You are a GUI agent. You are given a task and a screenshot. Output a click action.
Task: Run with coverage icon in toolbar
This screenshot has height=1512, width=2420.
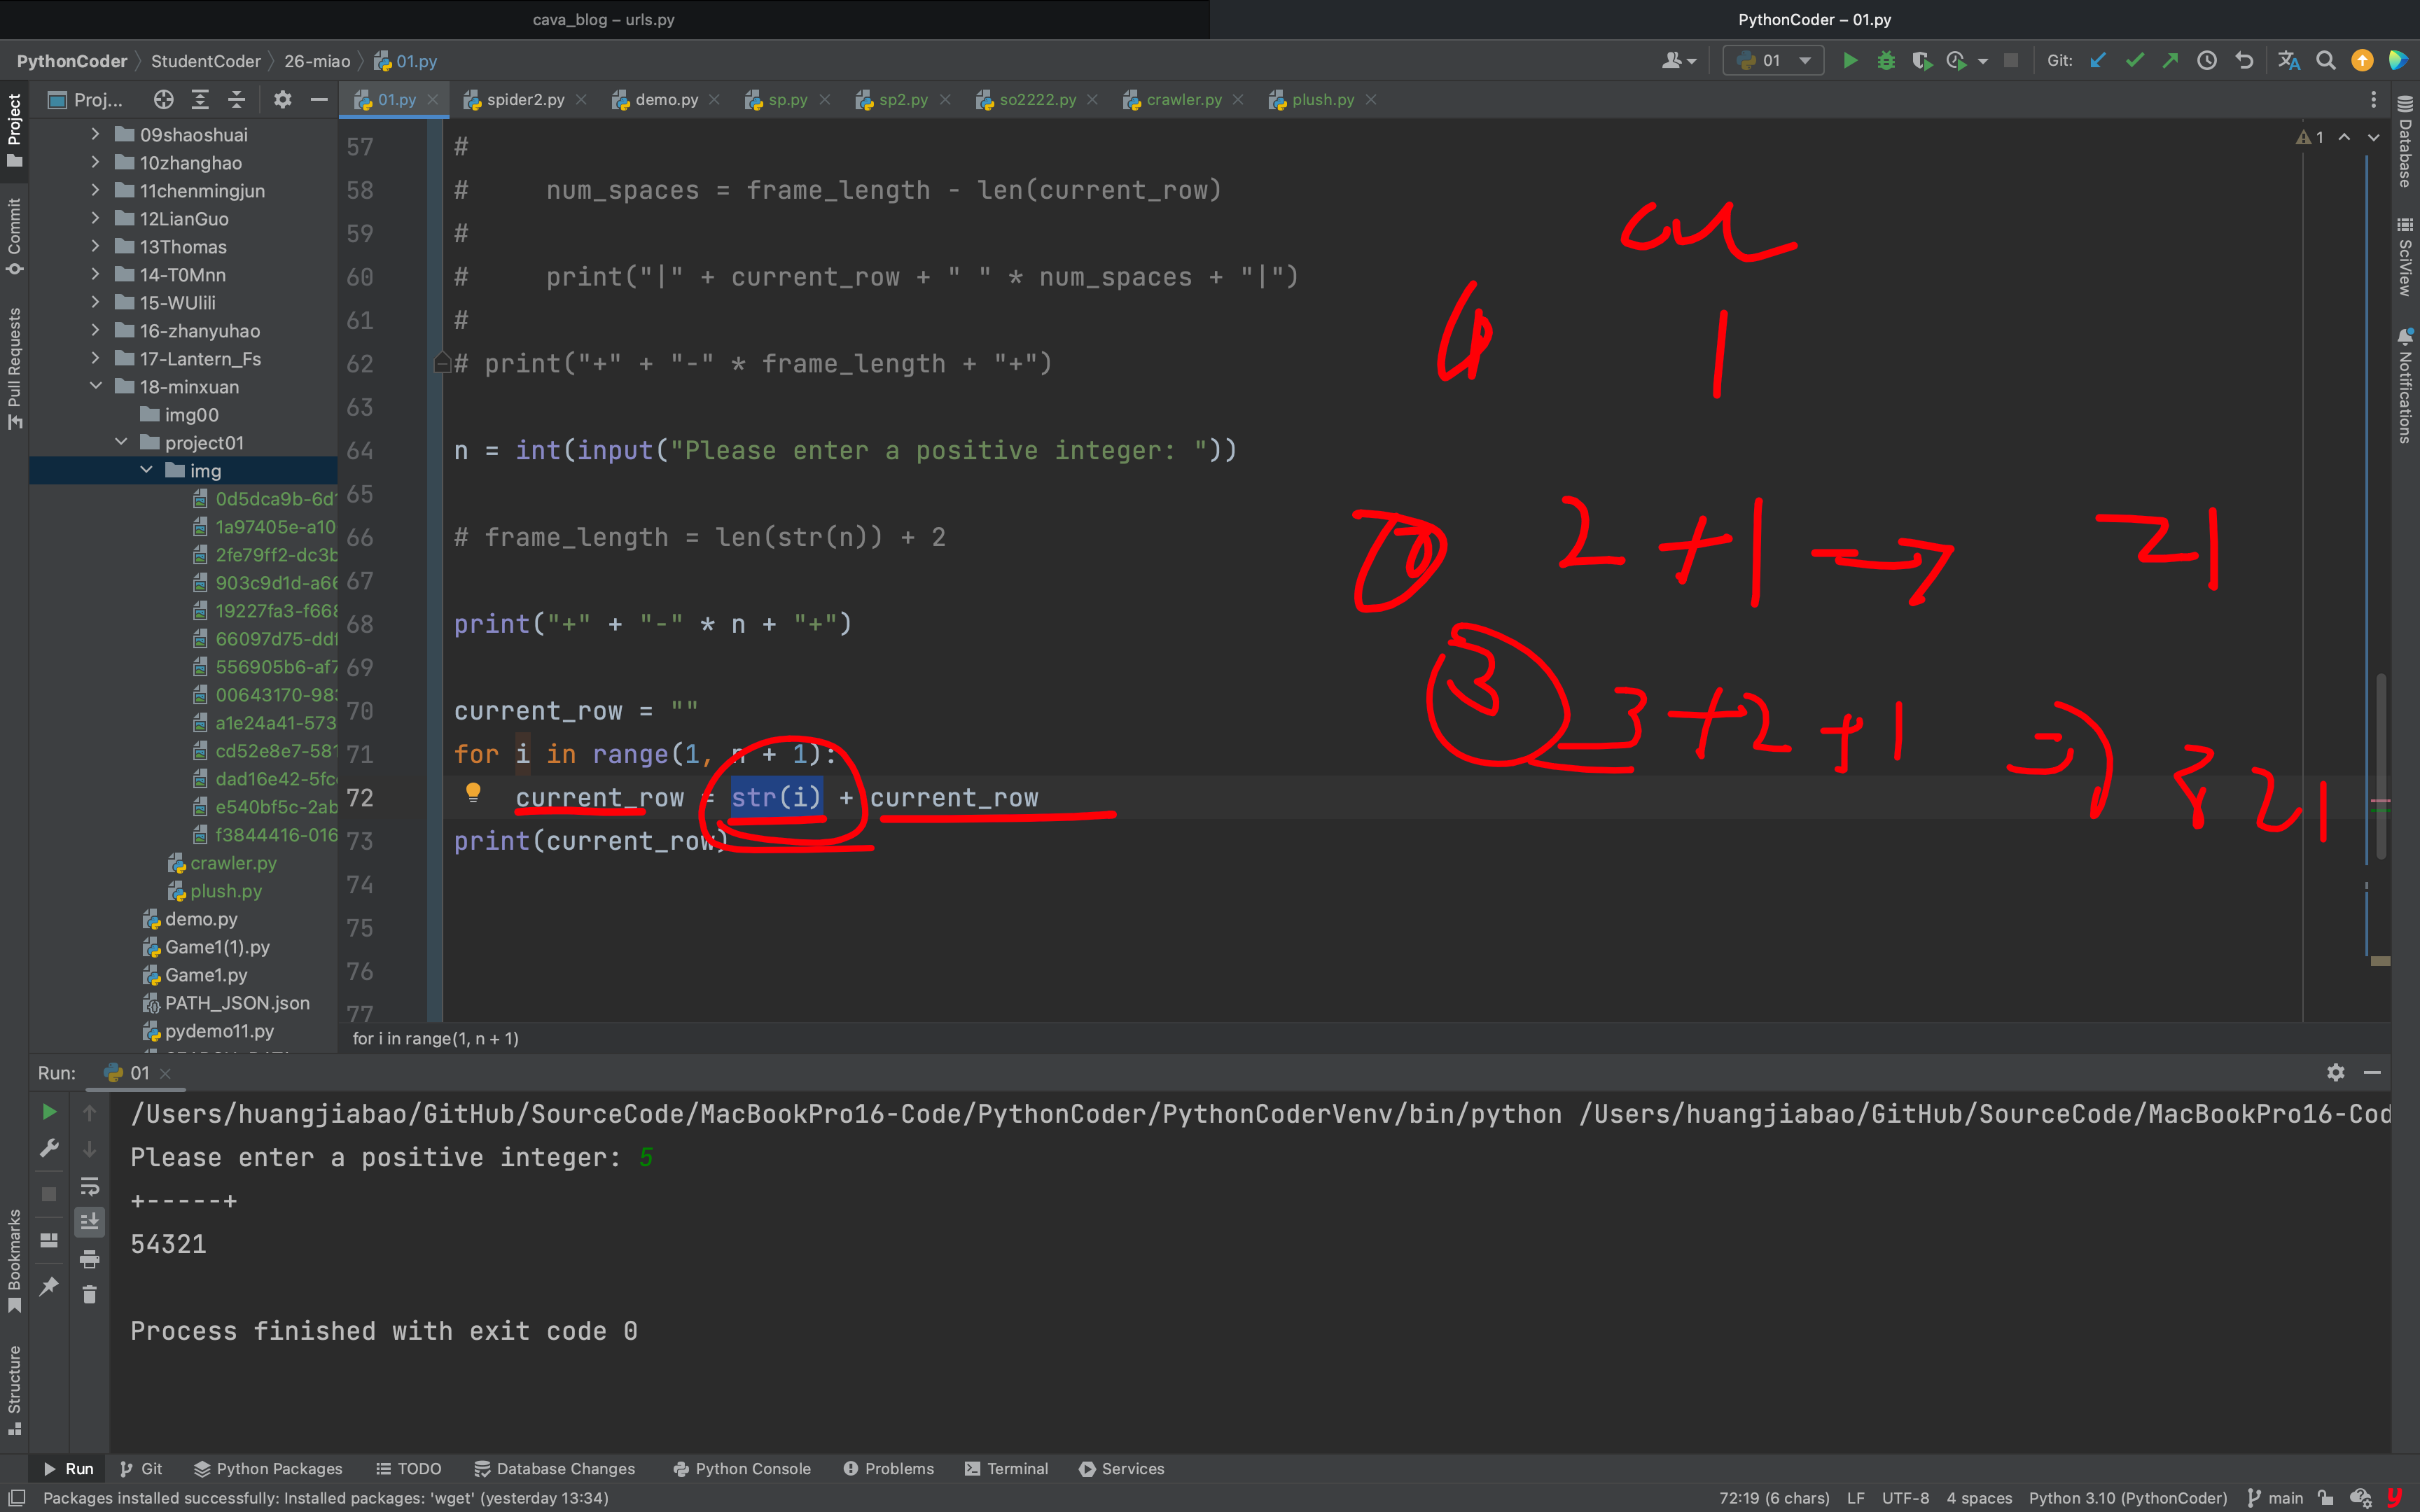[x=1921, y=61]
